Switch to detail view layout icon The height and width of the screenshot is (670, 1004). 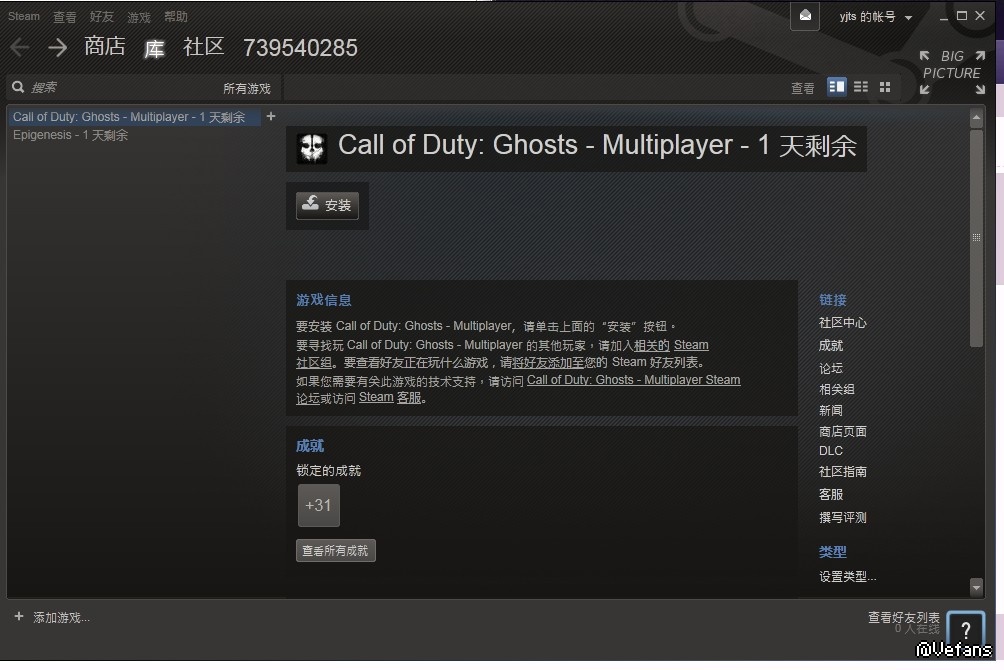tap(836, 86)
